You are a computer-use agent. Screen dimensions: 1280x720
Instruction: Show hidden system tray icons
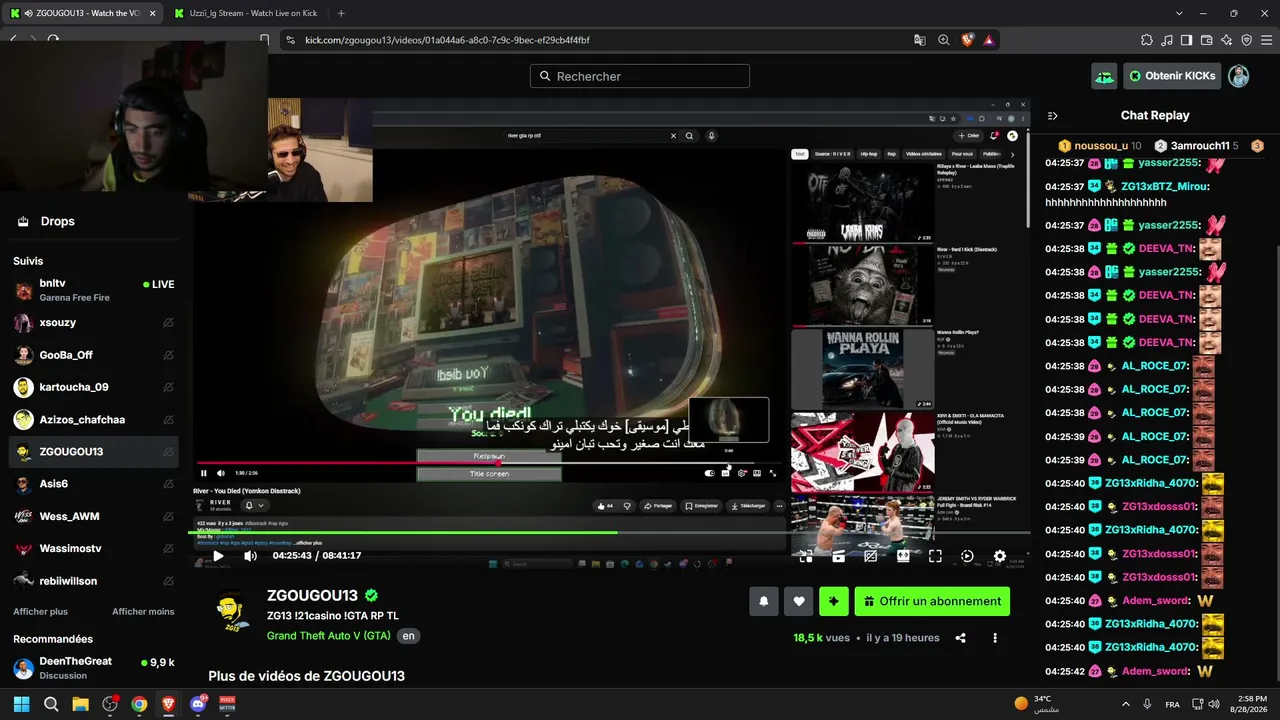(1125, 704)
